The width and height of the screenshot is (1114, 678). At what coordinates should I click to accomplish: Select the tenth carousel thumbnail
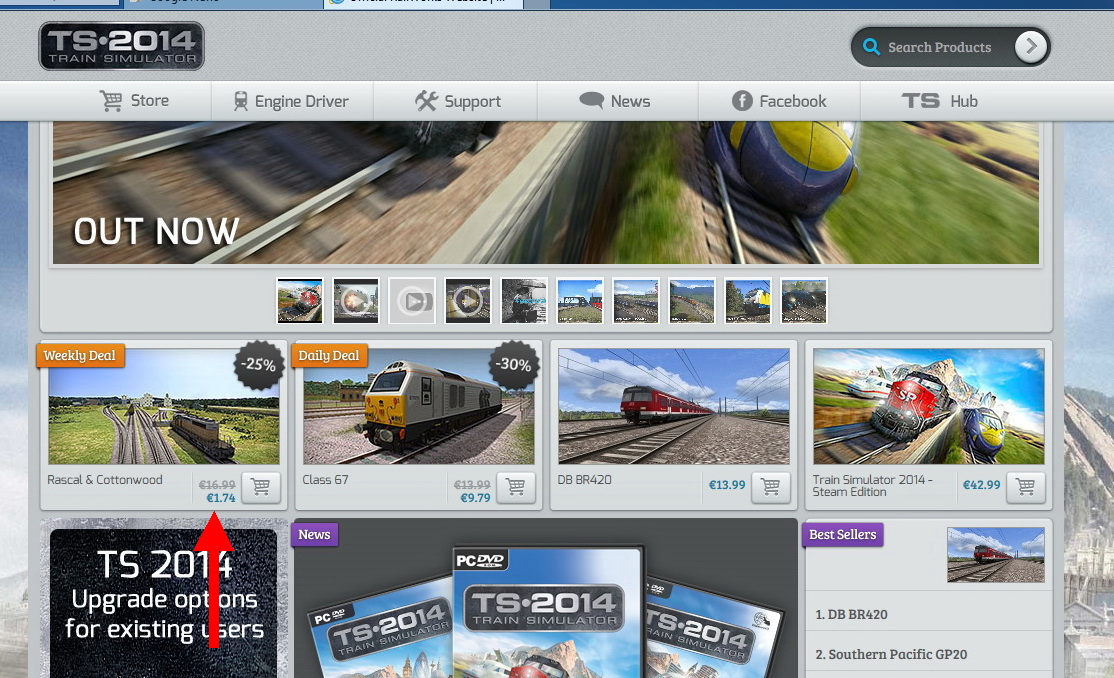(x=804, y=301)
